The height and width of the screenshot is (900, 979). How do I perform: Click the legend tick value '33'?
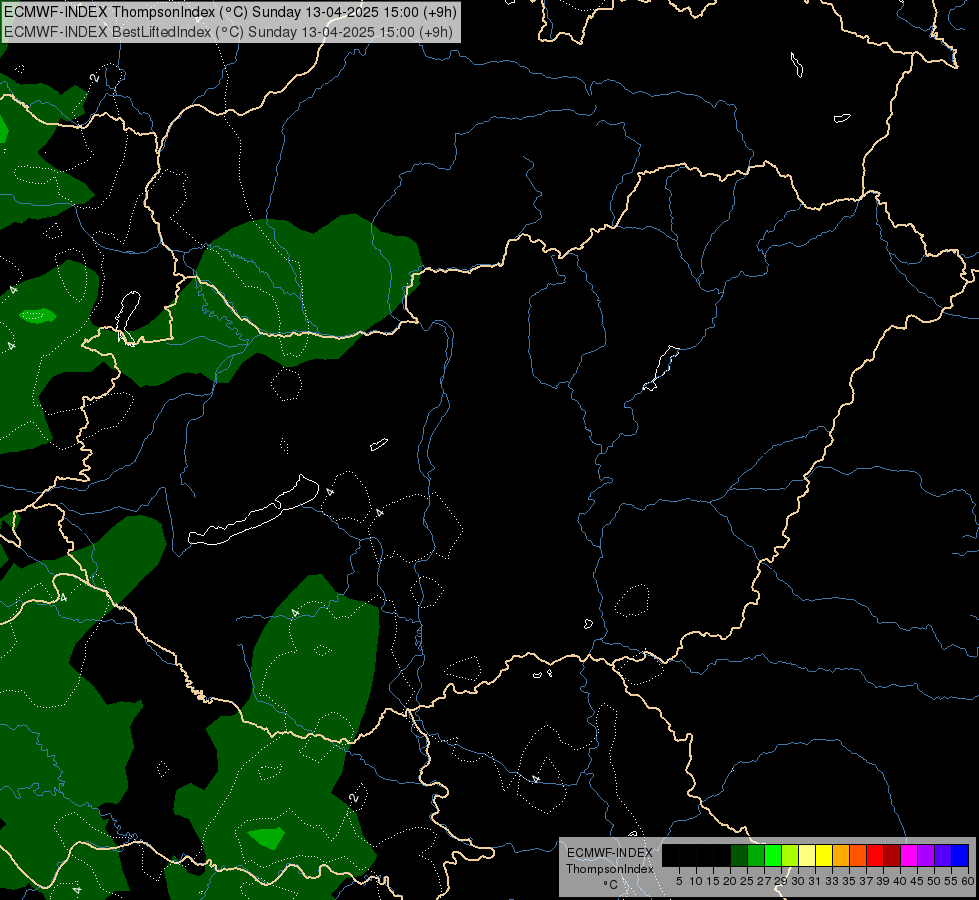click(832, 881)
